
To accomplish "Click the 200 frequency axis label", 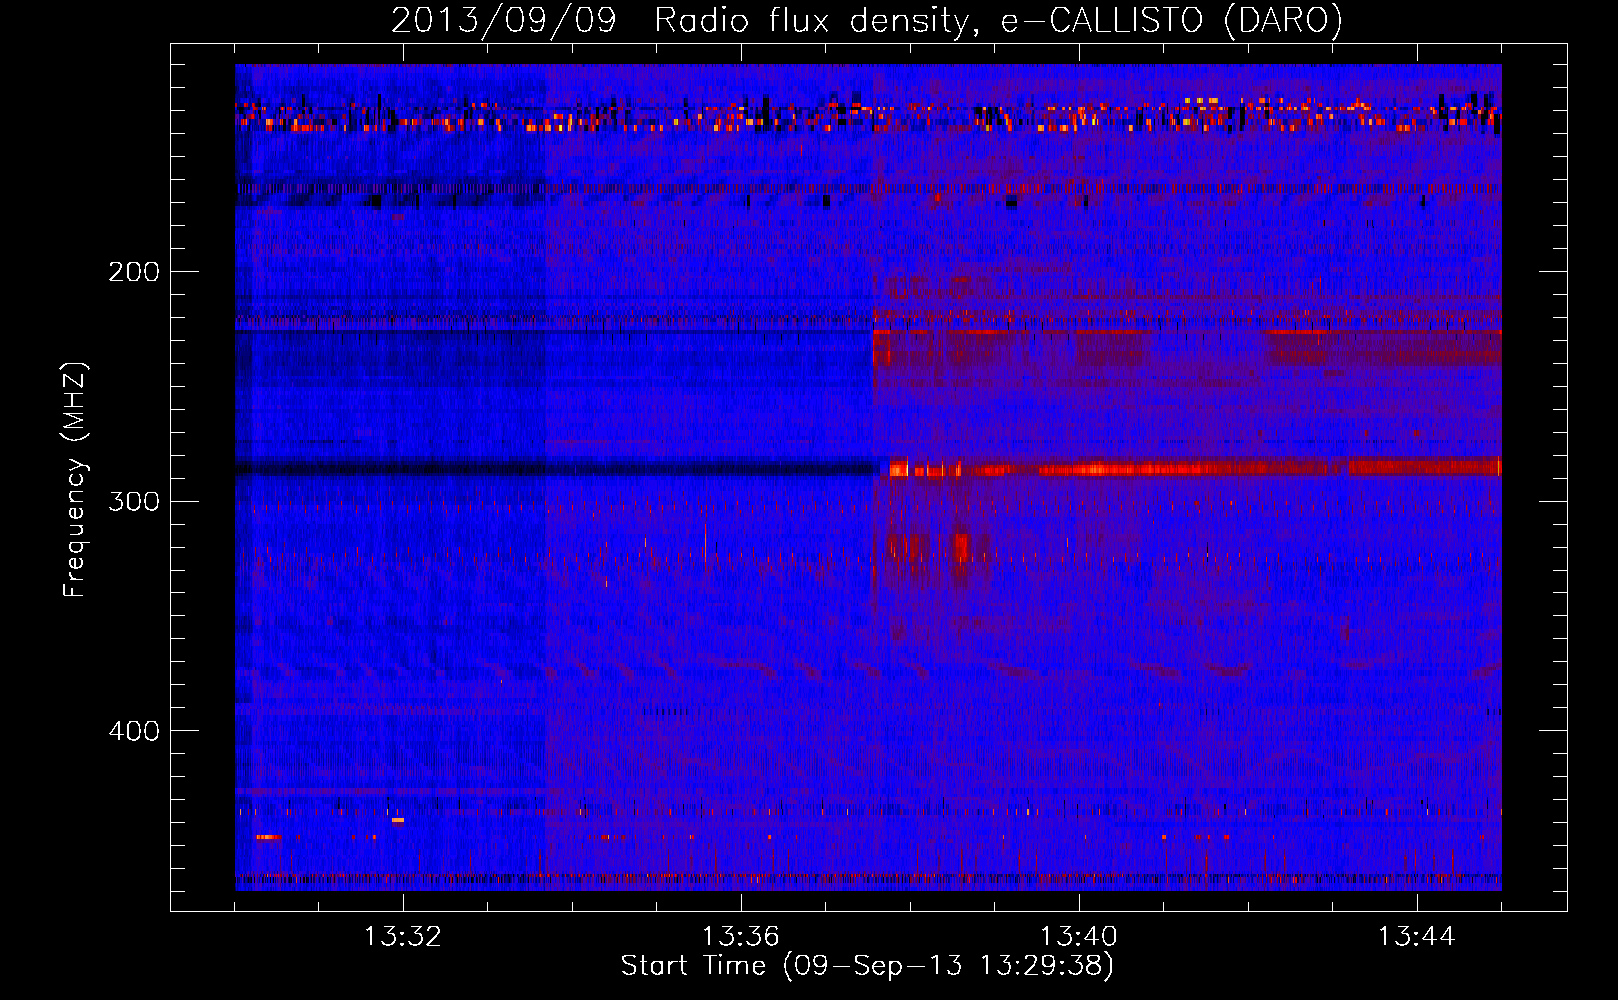I will [x=134, y=272].
